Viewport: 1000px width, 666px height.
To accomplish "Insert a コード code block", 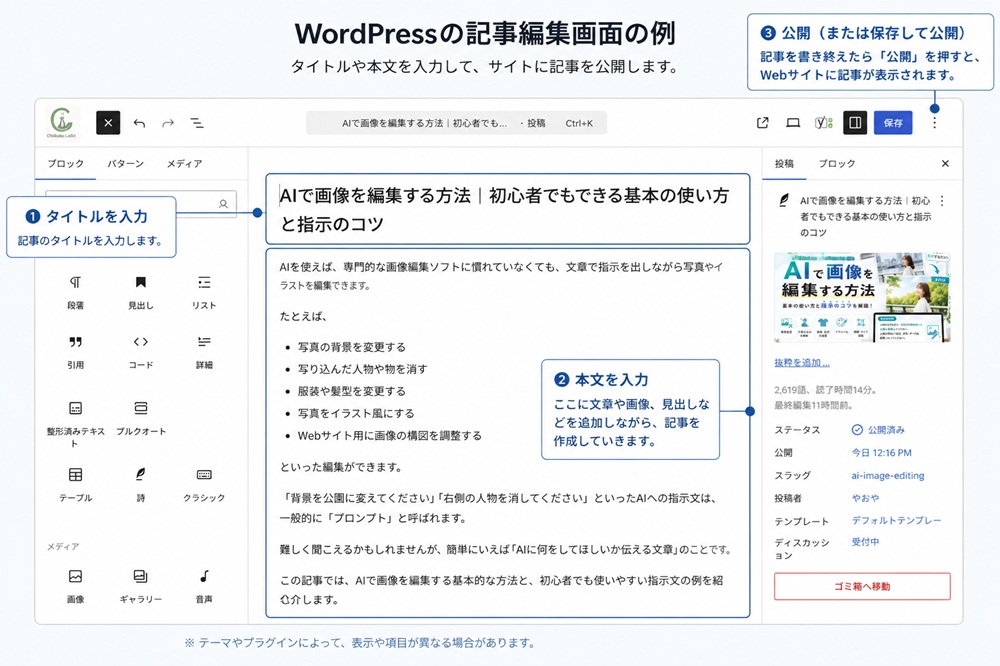I will pyautogui.click(x=140, y=352).
